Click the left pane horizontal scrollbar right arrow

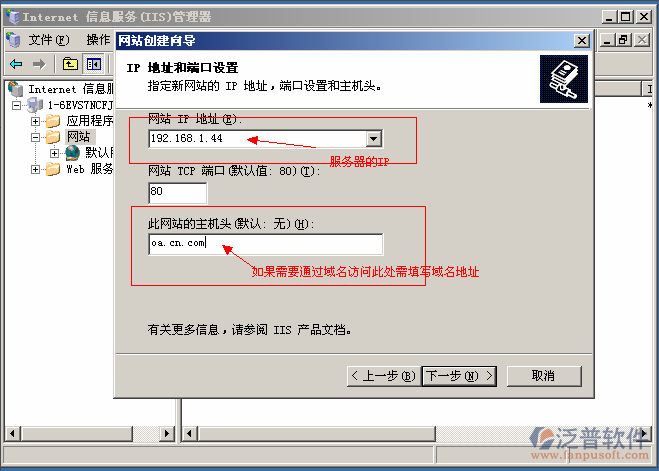(x=167, y=433)
